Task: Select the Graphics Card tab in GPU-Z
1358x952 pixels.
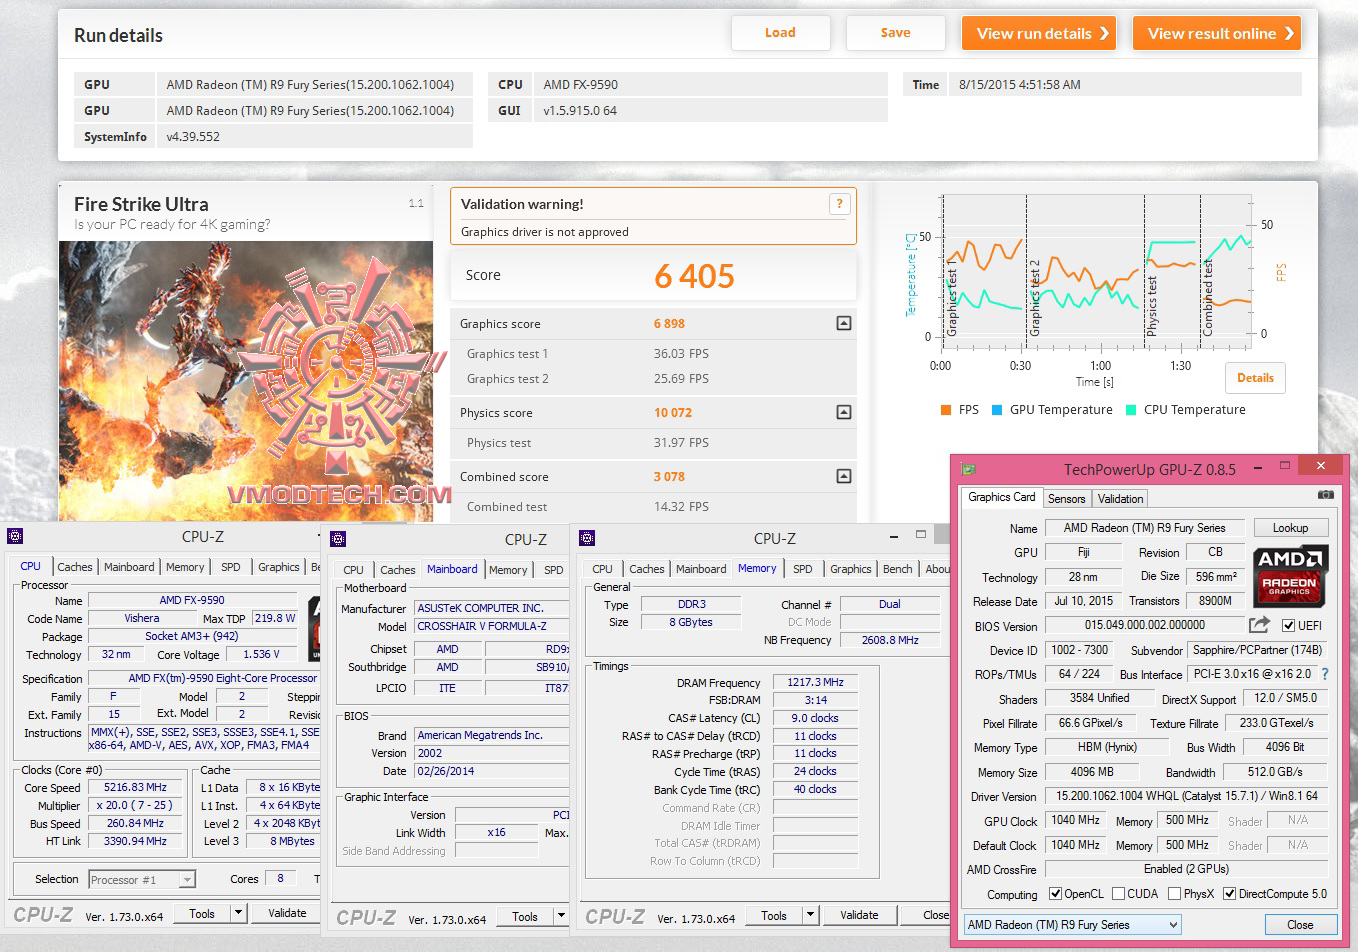Action: pos(1002,497)
